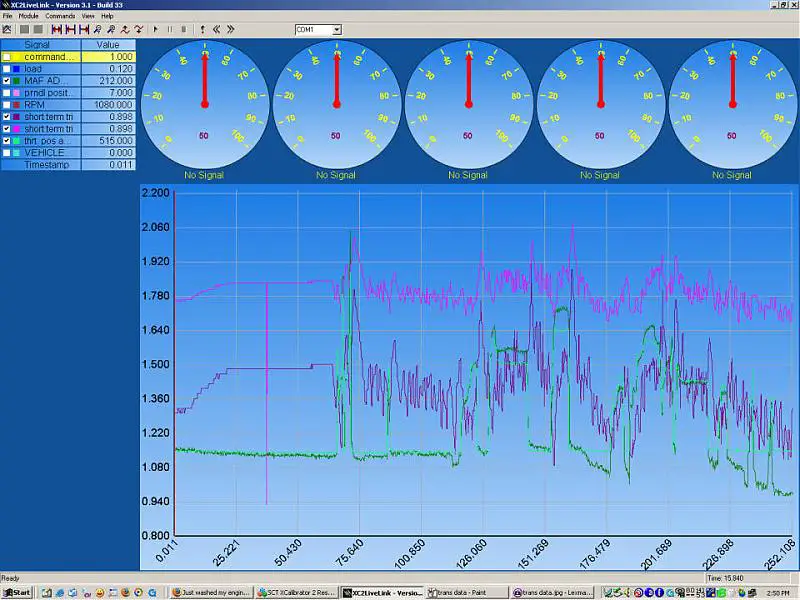Click the third red H-shaped marker icon
Image resolution: width=800 pixels, height=600 pixels.
point(84,30)
